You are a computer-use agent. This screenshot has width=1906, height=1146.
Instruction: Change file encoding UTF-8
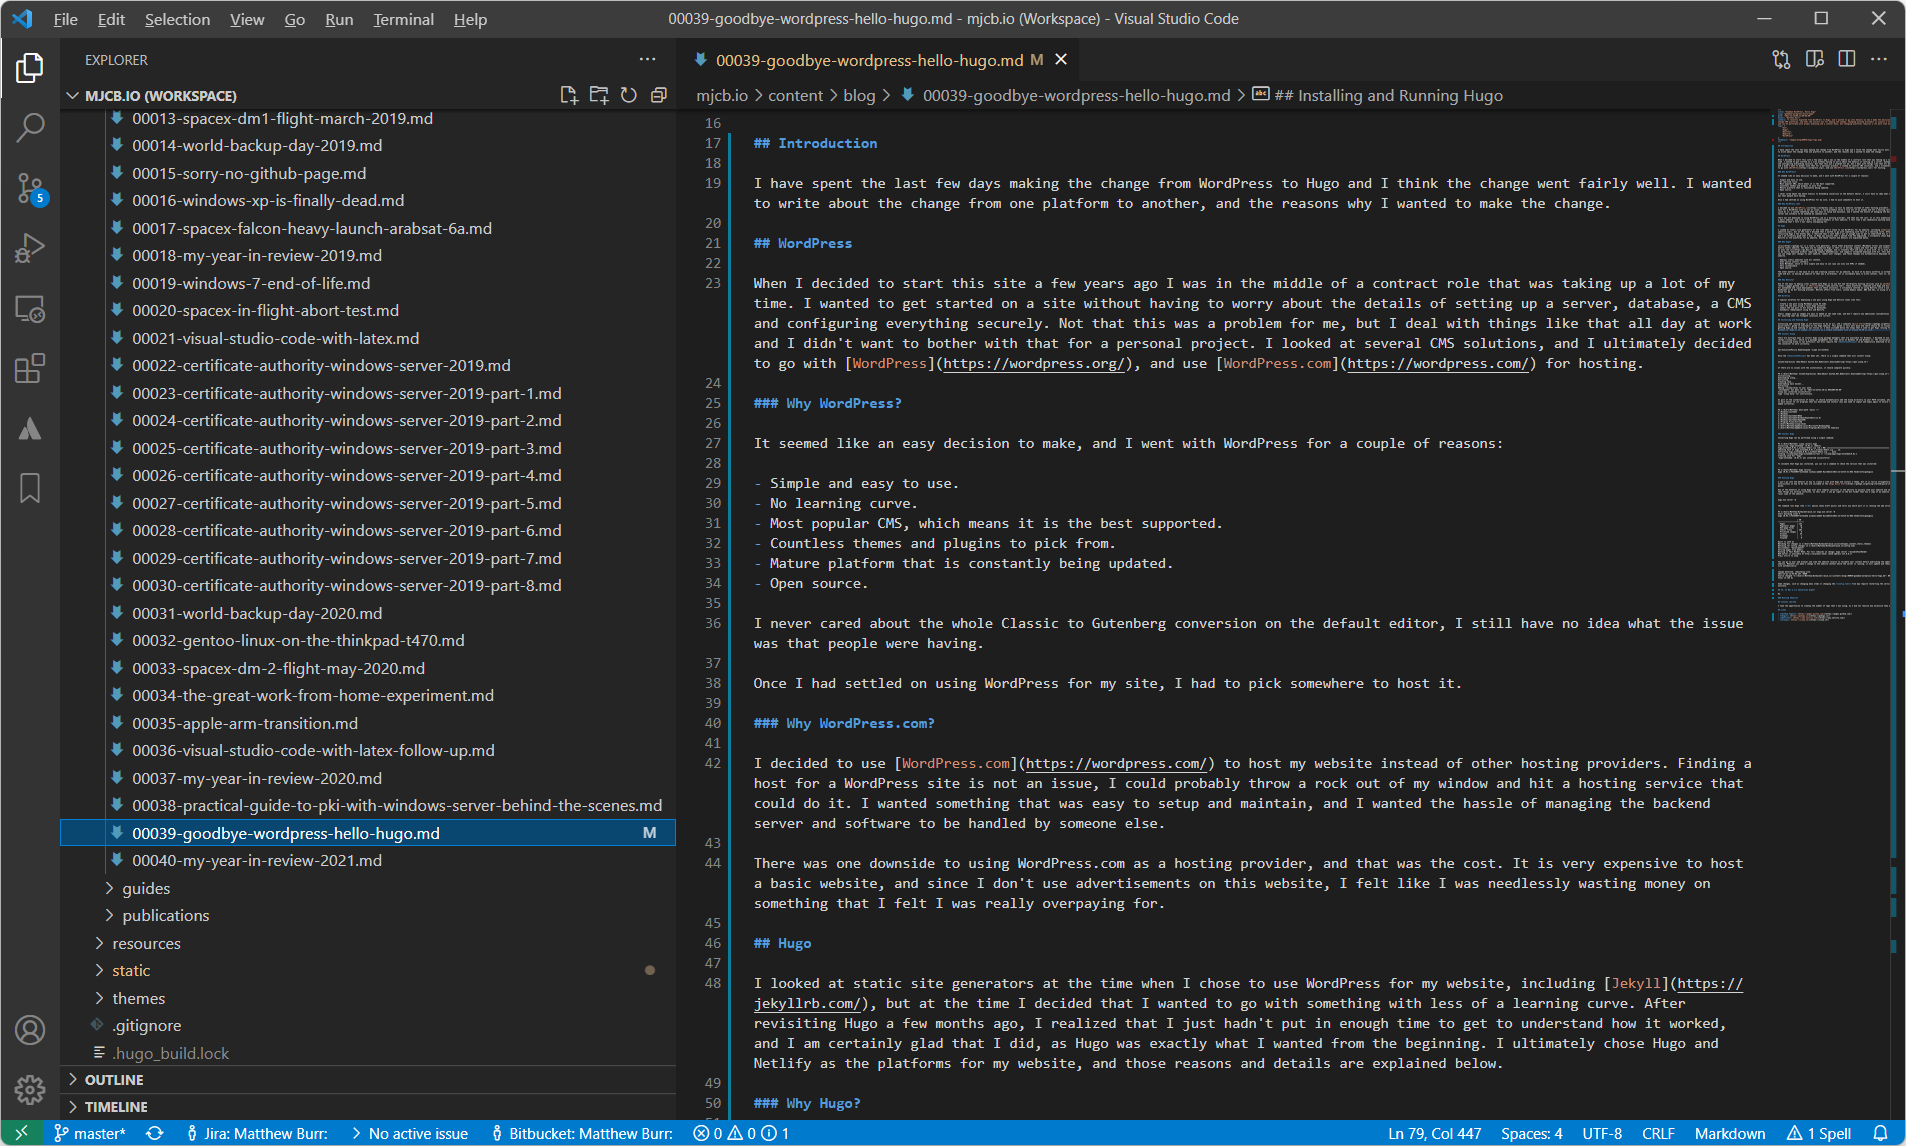click(x=1602, y=1133)
